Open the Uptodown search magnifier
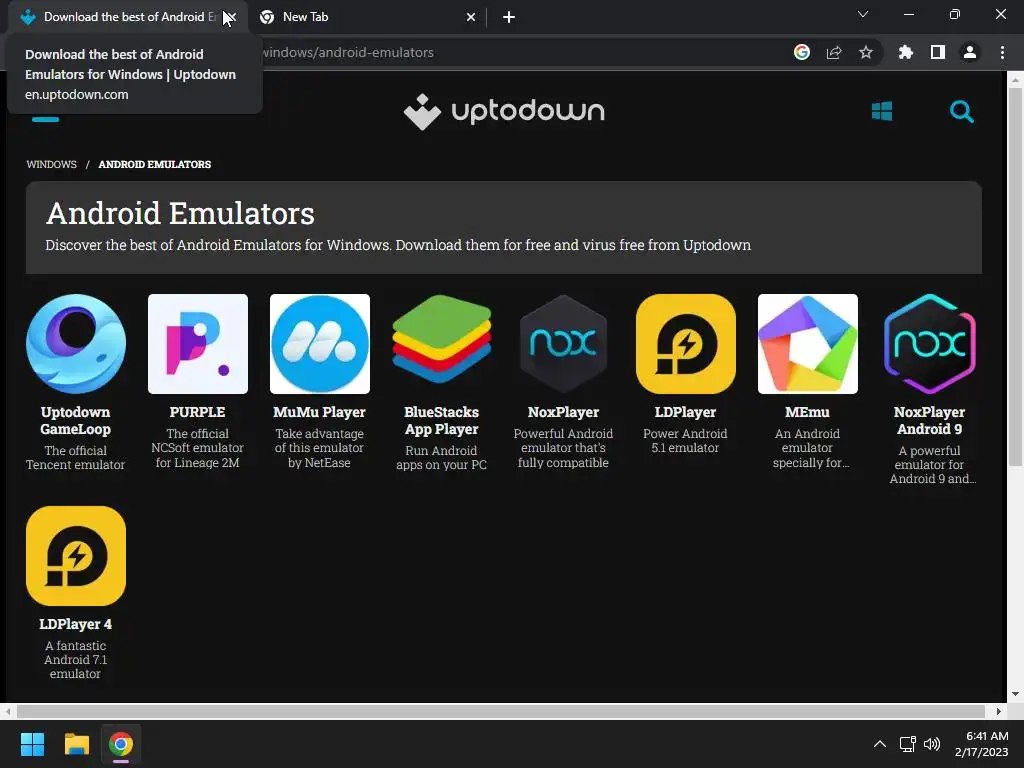The height and width of the screenshot is (768, 1024). [x=961, y=112]
